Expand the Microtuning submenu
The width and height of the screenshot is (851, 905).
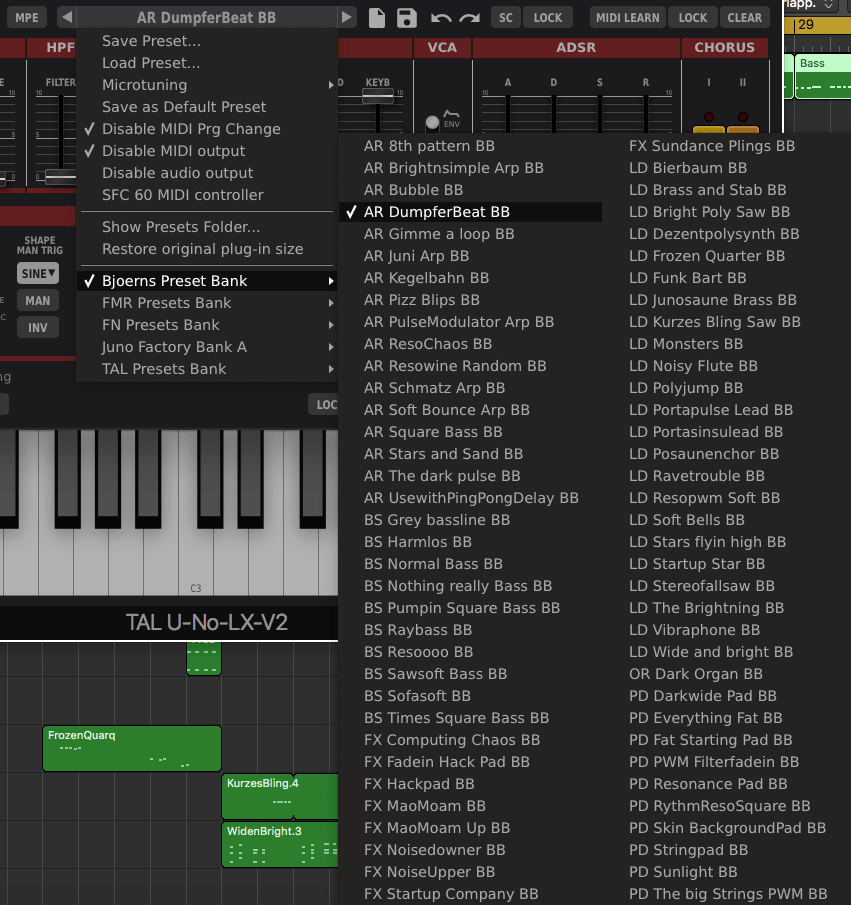pyautogui.click(x=206, y=85)
